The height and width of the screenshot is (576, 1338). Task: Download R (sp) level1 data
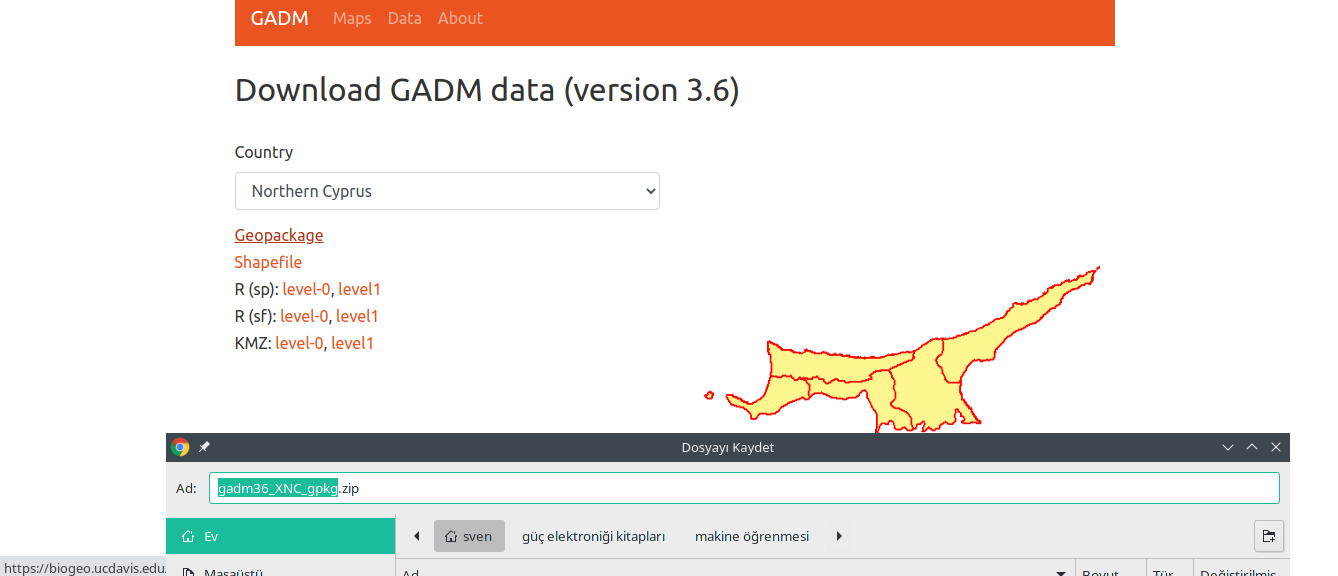(x=359, y=289)
